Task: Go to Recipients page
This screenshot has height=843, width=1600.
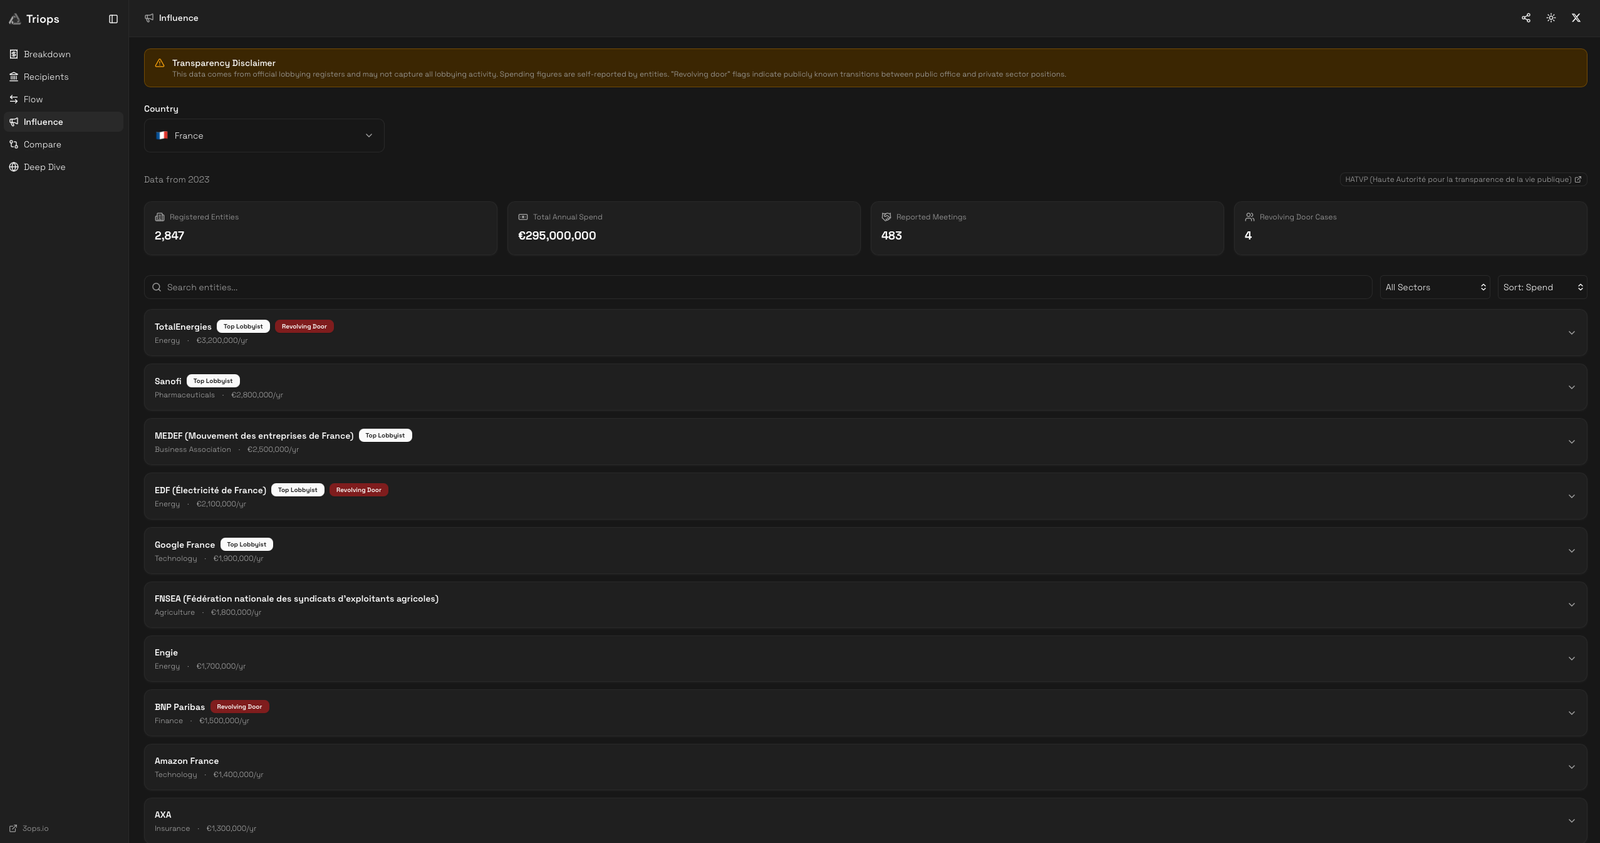Action: [x=46, y=77]
